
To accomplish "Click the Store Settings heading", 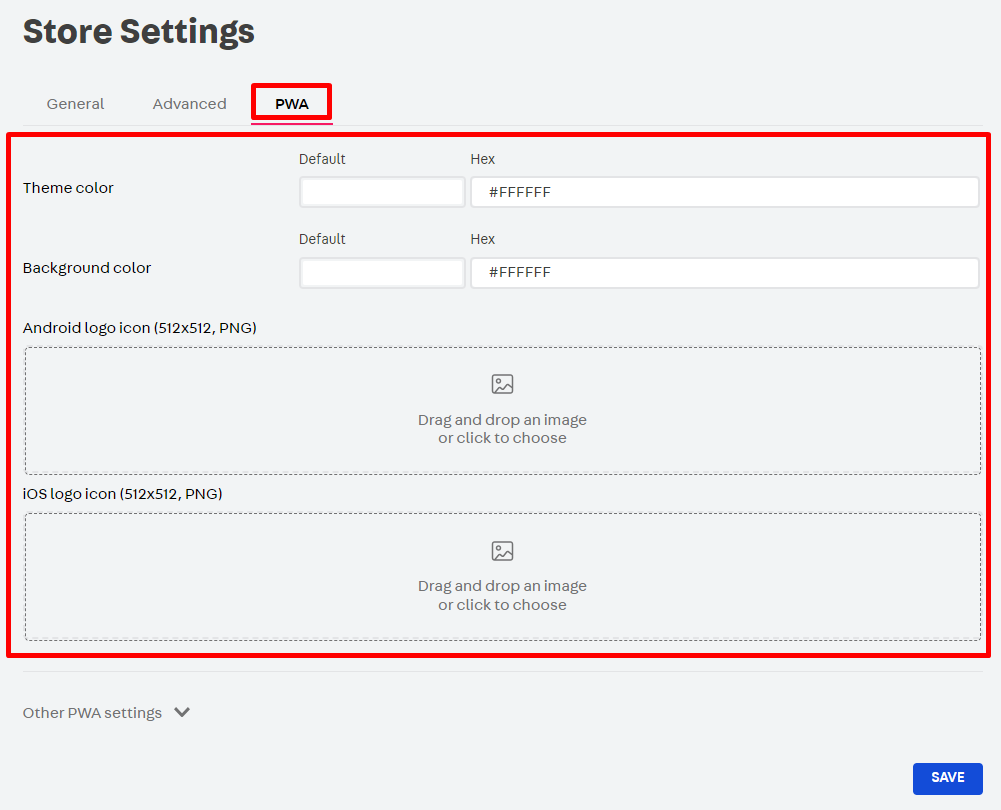I will pos(139,32).
